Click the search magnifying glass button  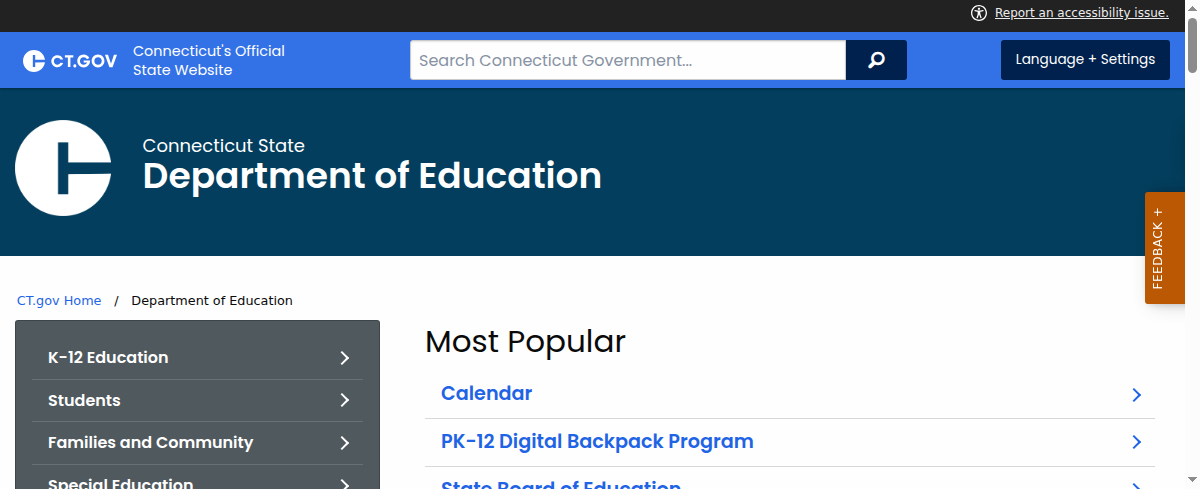coord(876,60)
